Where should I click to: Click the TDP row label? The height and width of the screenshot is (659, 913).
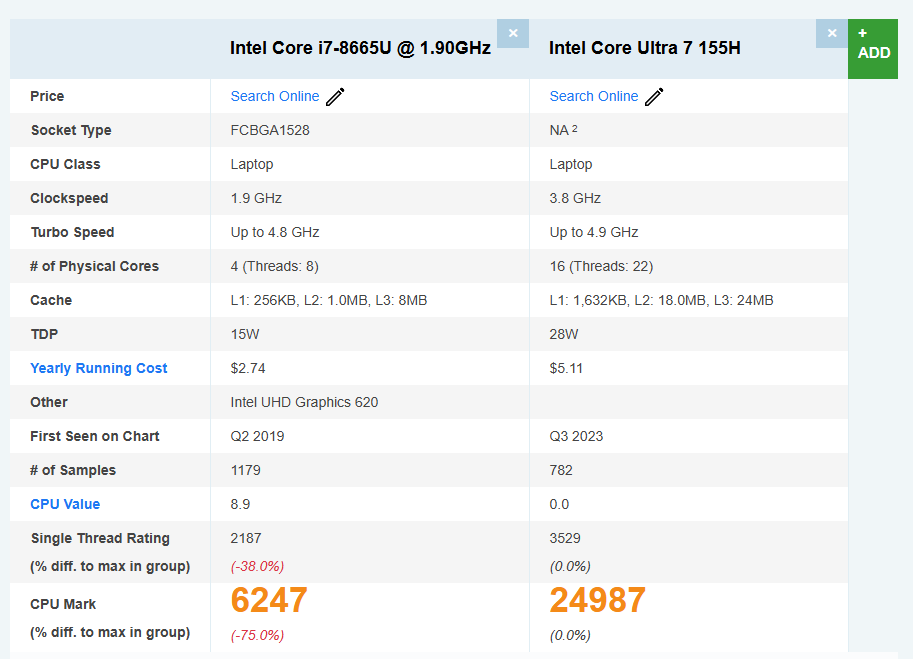point(44,334)
